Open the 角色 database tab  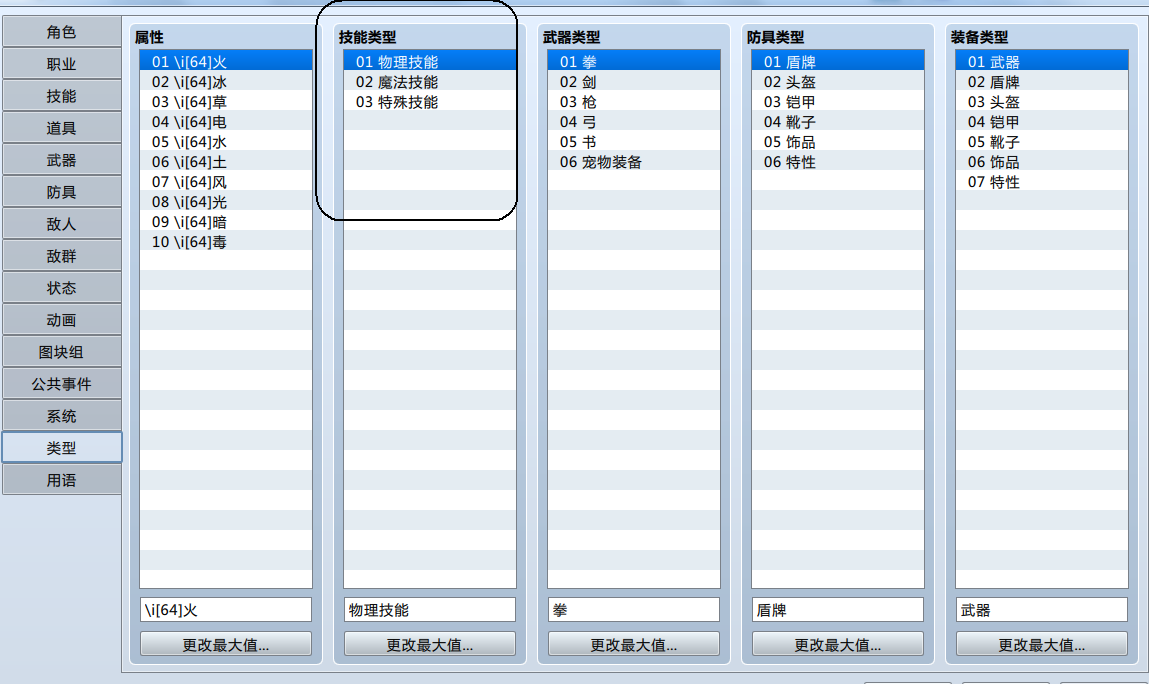pos(62,32)
